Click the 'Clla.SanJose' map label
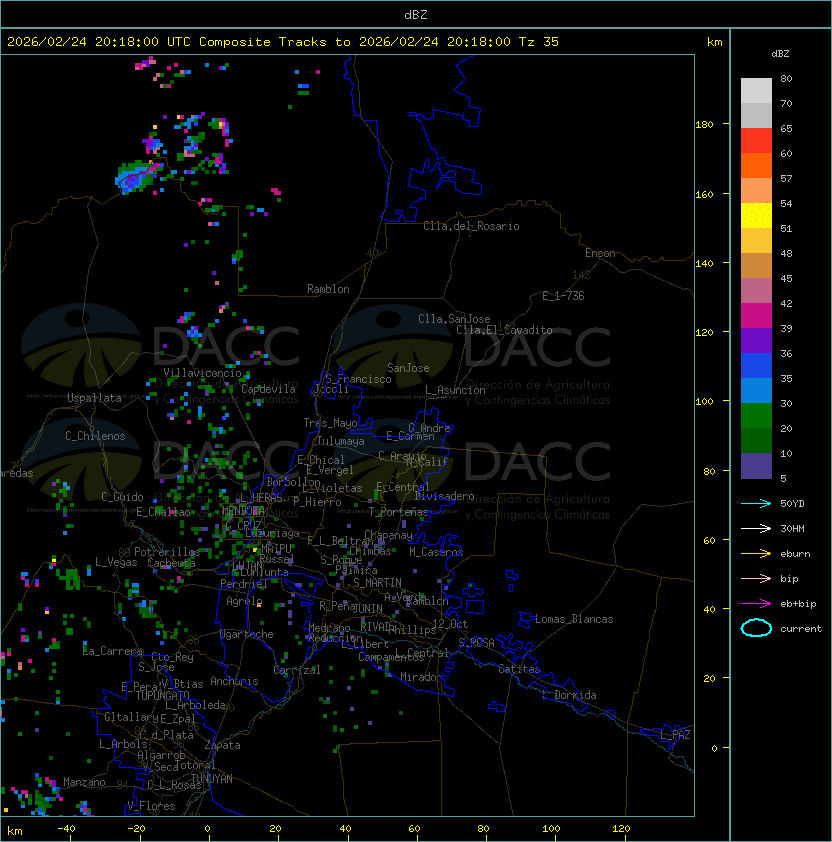Screen dimensions: 832x842 point(454,319)
